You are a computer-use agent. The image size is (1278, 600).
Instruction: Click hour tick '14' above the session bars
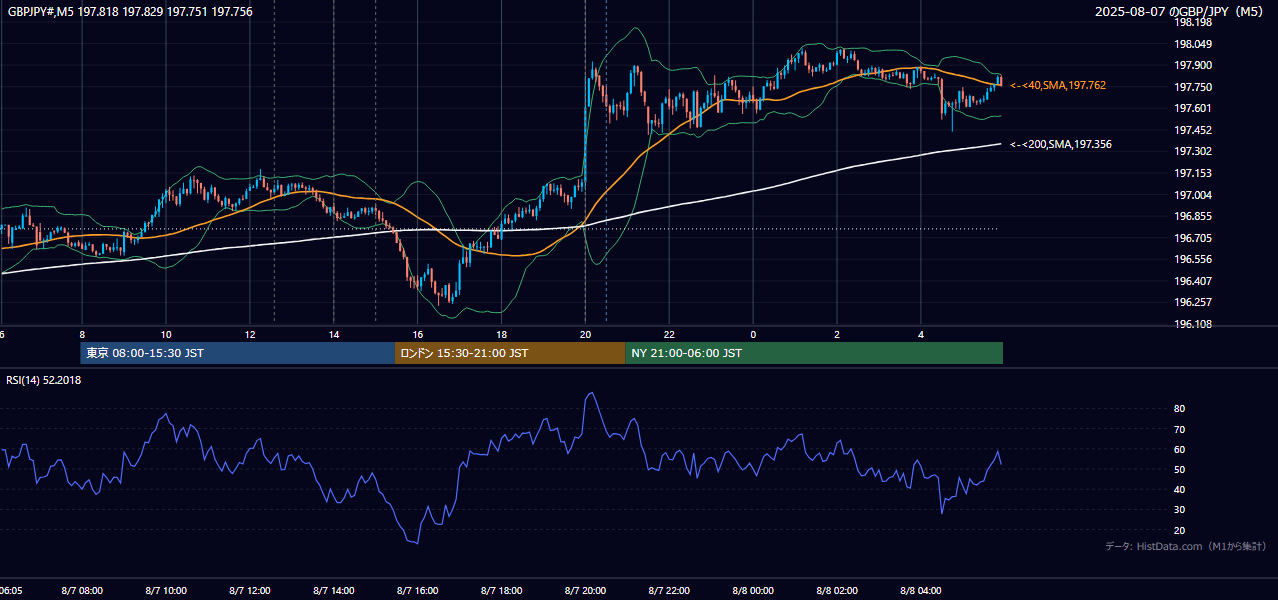(x=334, y=334)
